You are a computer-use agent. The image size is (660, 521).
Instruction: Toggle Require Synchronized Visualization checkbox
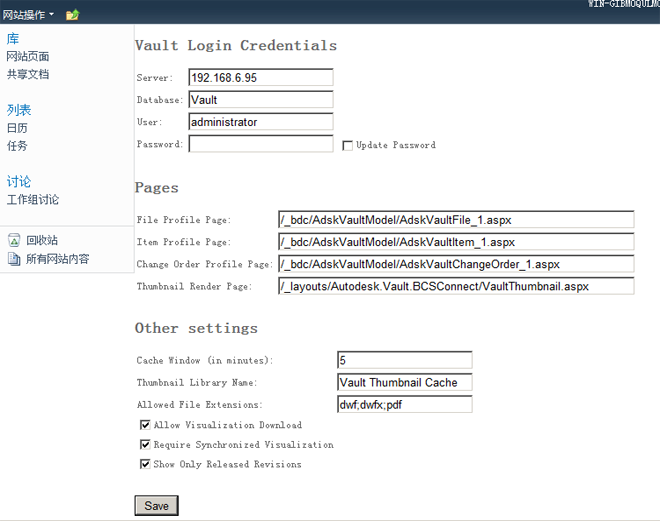(x=145, y=444)
